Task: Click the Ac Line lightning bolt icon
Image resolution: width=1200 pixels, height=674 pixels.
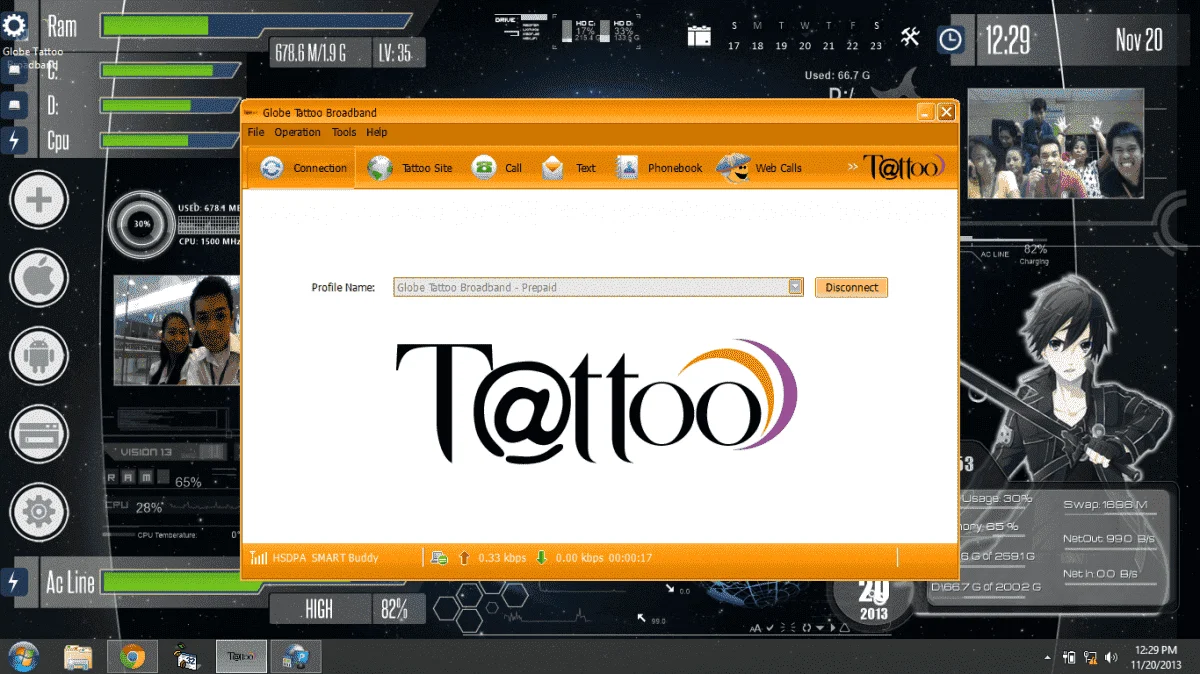Action: [x=15, y=582]
